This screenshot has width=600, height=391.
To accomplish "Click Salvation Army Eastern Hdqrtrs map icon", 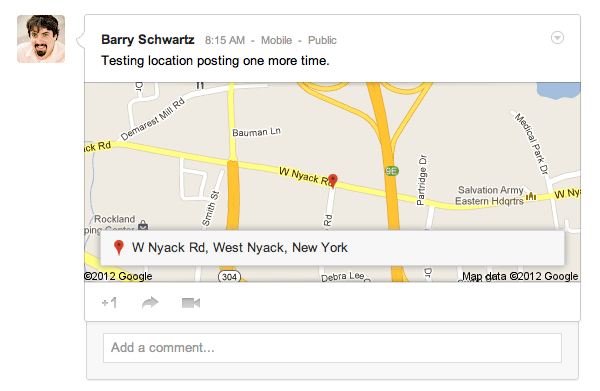I will coord(531,196).
